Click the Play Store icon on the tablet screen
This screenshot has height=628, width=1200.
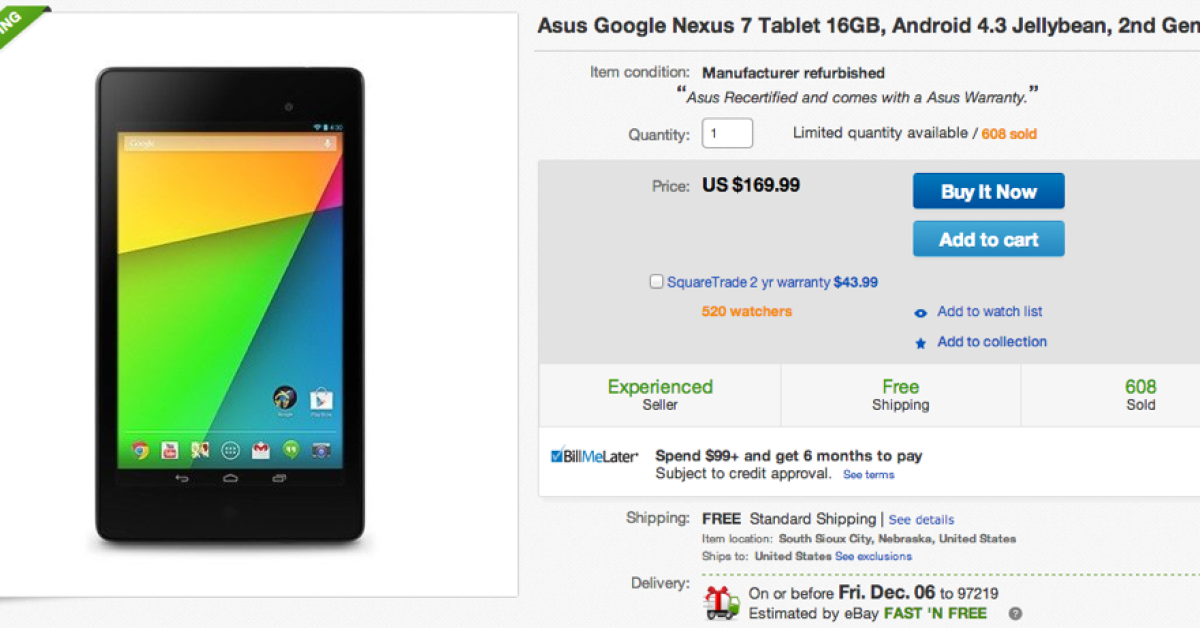320,399
